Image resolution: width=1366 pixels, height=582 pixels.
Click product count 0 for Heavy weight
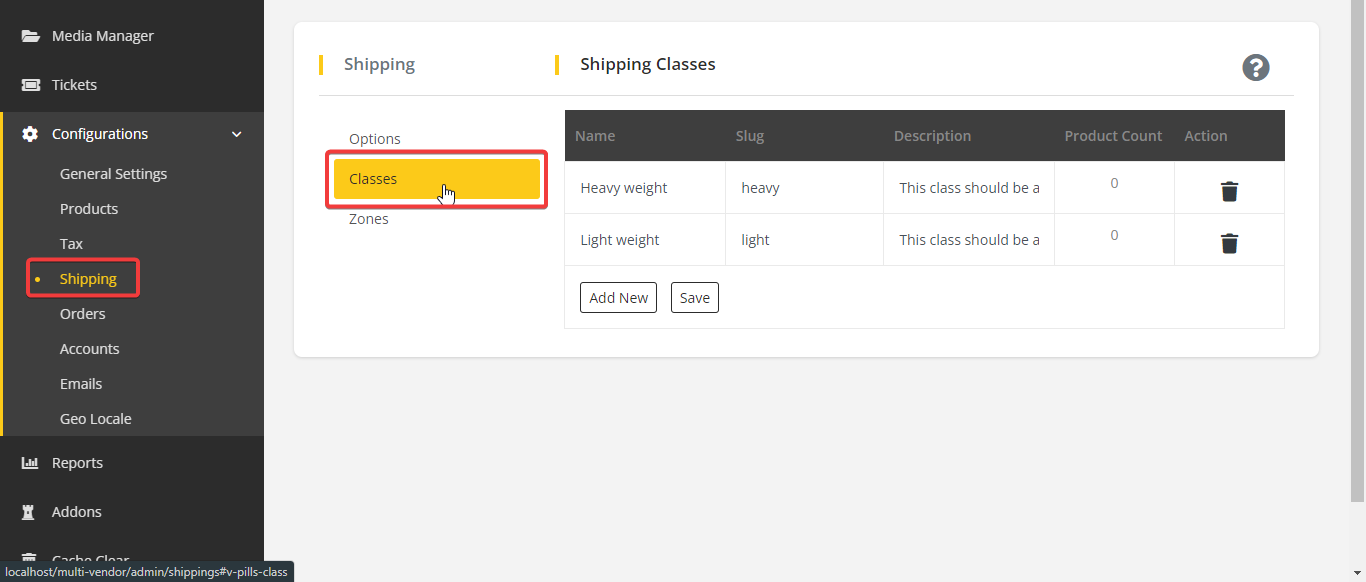[x=1114, y=183]
